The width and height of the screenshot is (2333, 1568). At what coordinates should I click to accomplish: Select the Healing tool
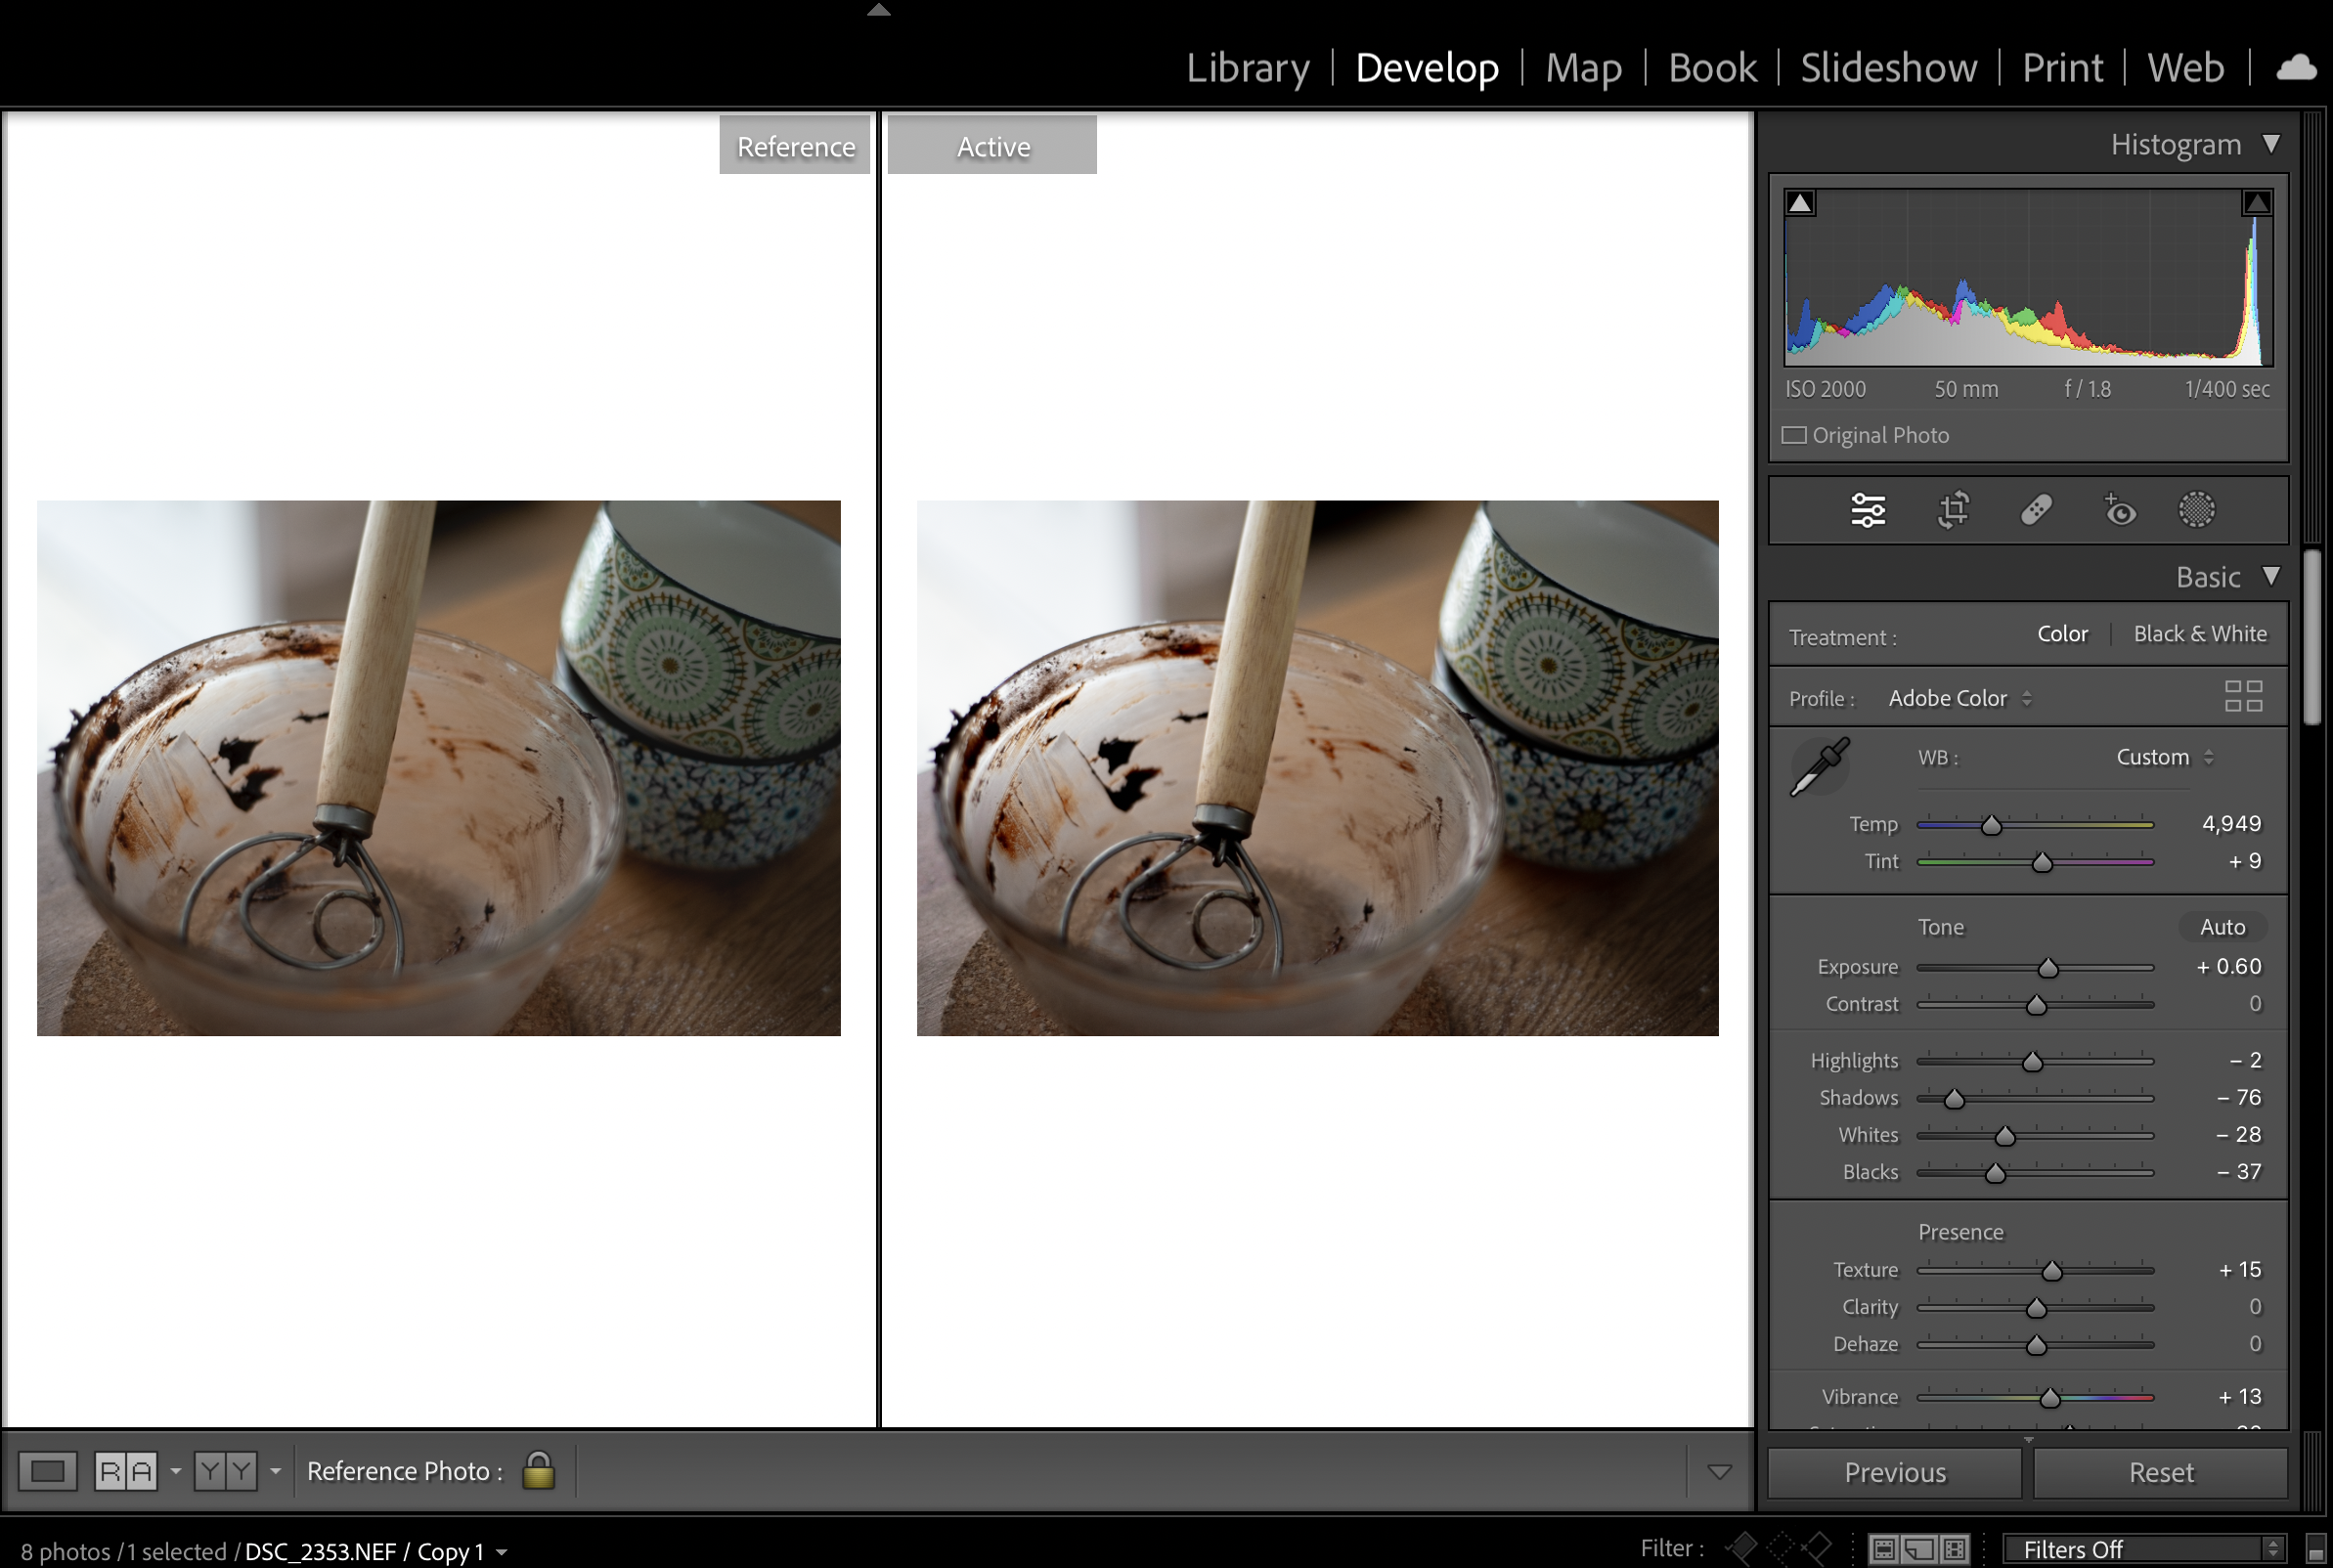(2036, 510)
